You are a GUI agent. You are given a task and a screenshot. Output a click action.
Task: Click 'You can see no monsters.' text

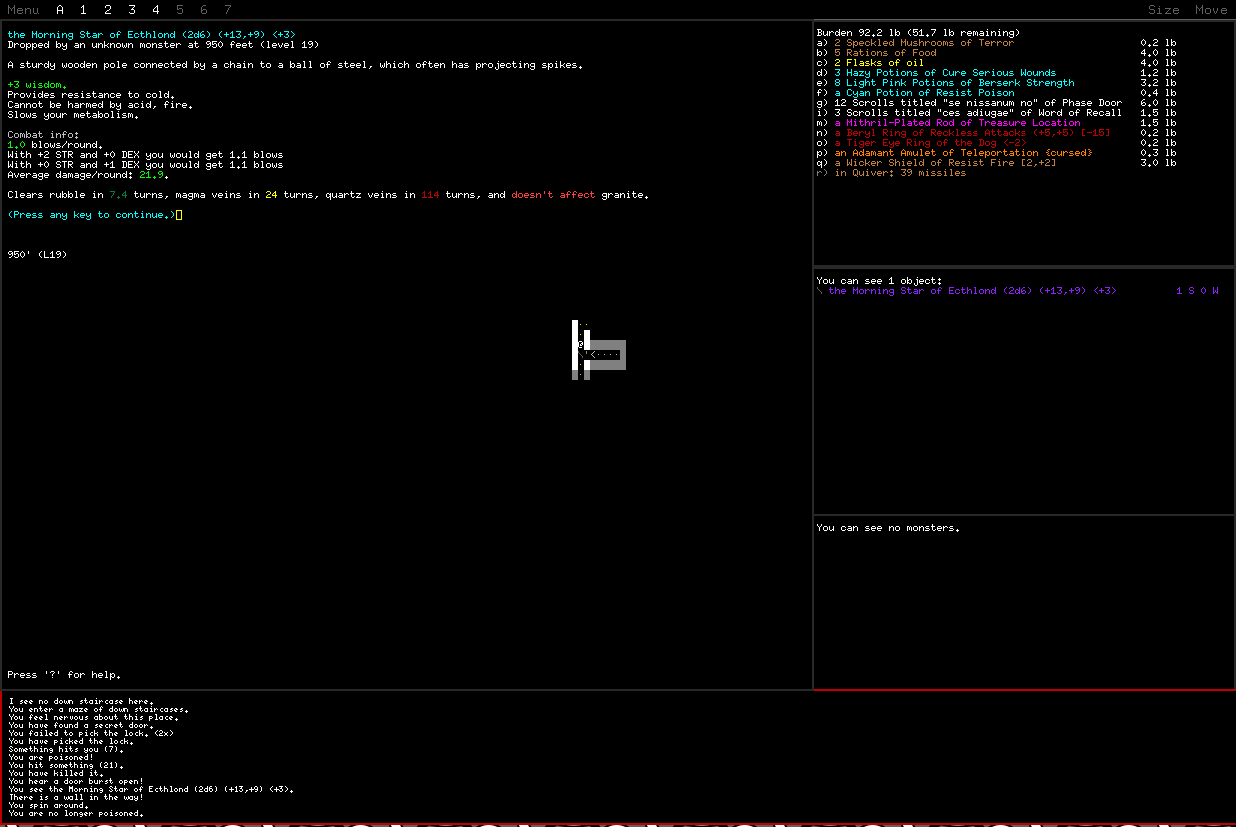pos(888,528)
